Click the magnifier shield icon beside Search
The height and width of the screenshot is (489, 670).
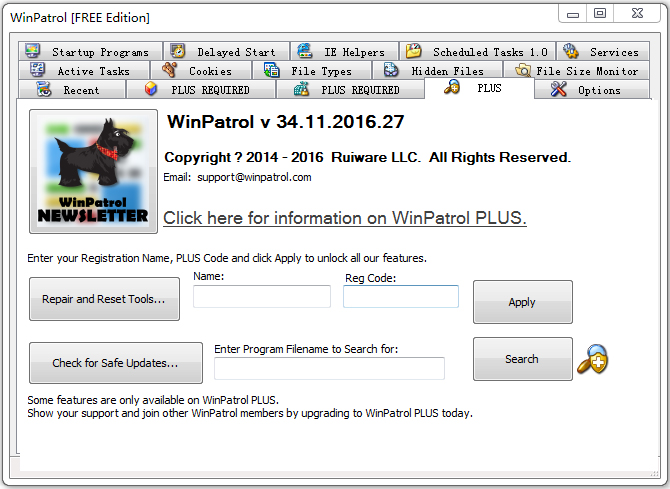592,359
